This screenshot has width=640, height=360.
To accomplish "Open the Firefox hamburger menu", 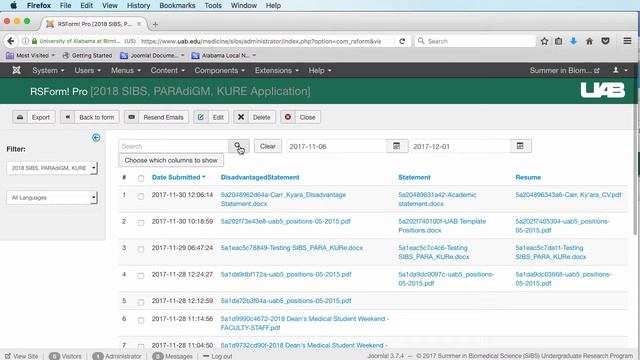I will 627,41.
